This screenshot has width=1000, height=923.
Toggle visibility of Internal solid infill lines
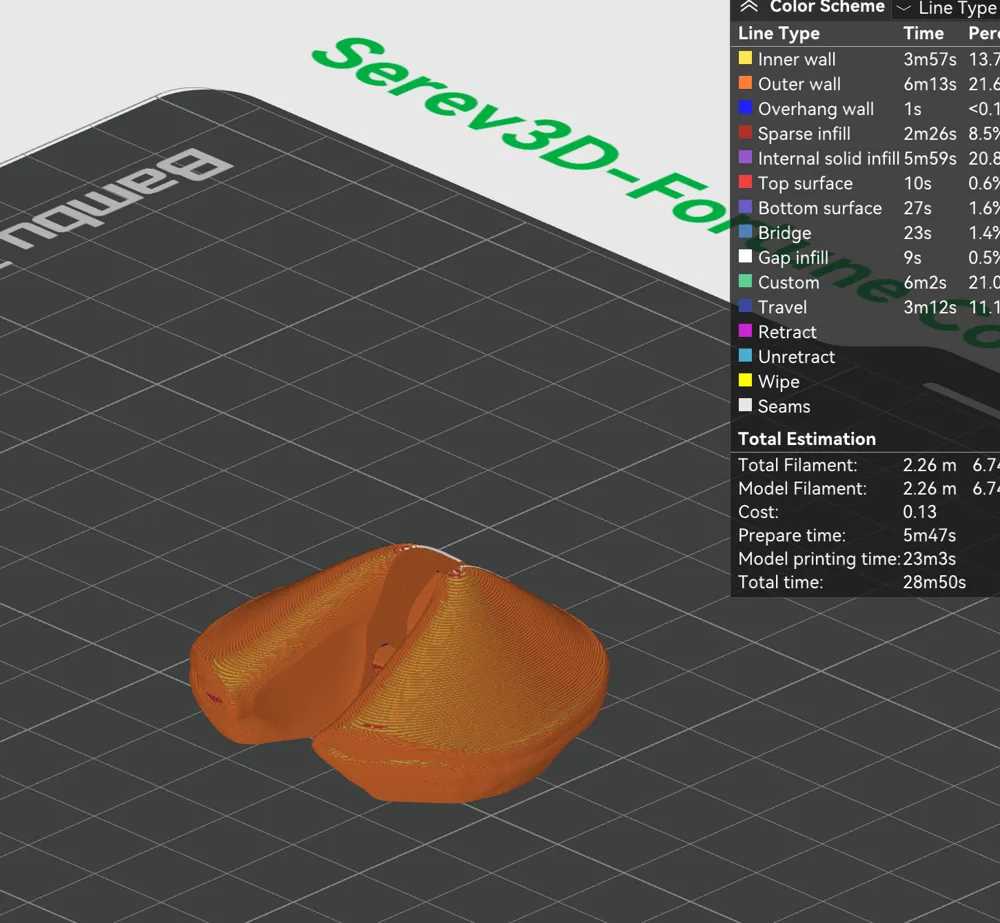point(828,158)
